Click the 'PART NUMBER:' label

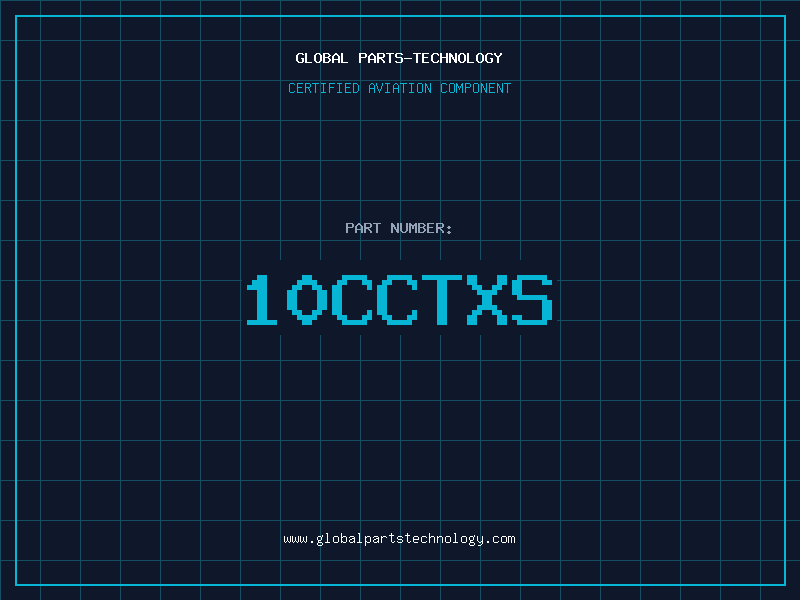[398, 228]
